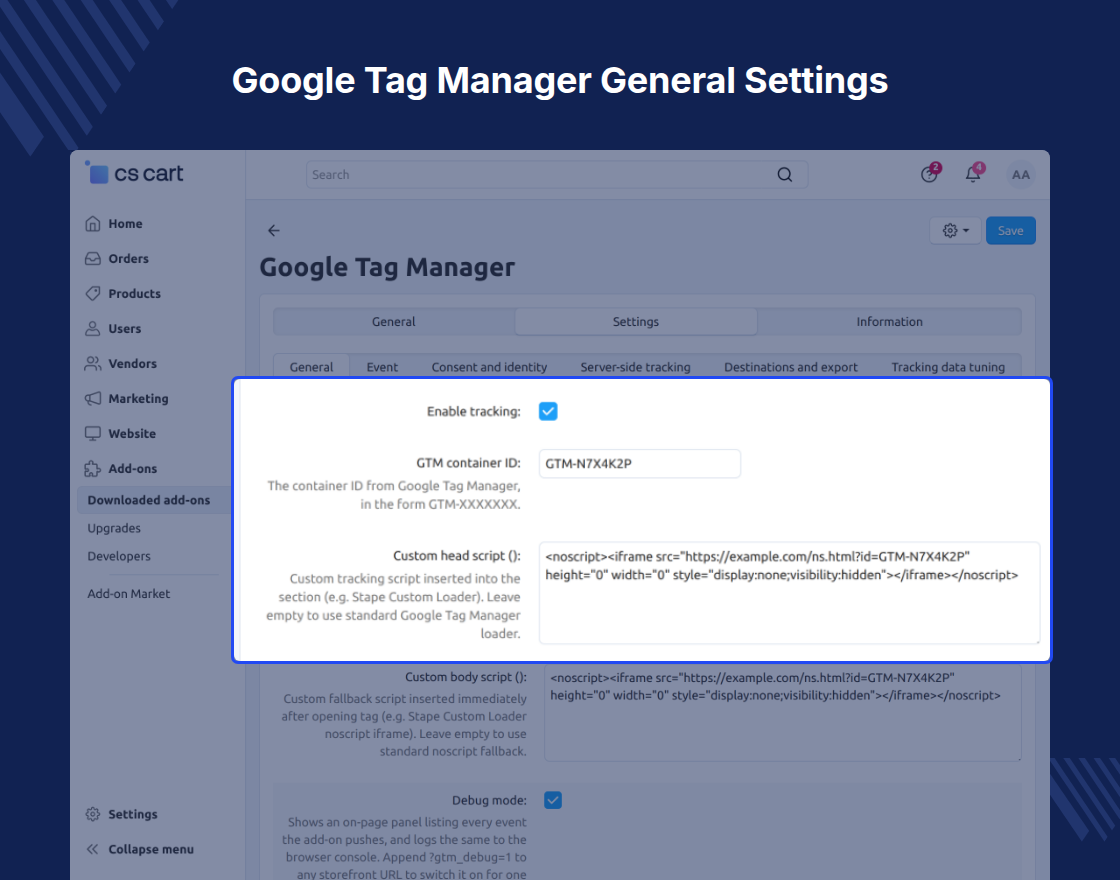Click the Custom head script textarea
Viewport: 1120px width, 880px height.
click(x=789, y=593)
